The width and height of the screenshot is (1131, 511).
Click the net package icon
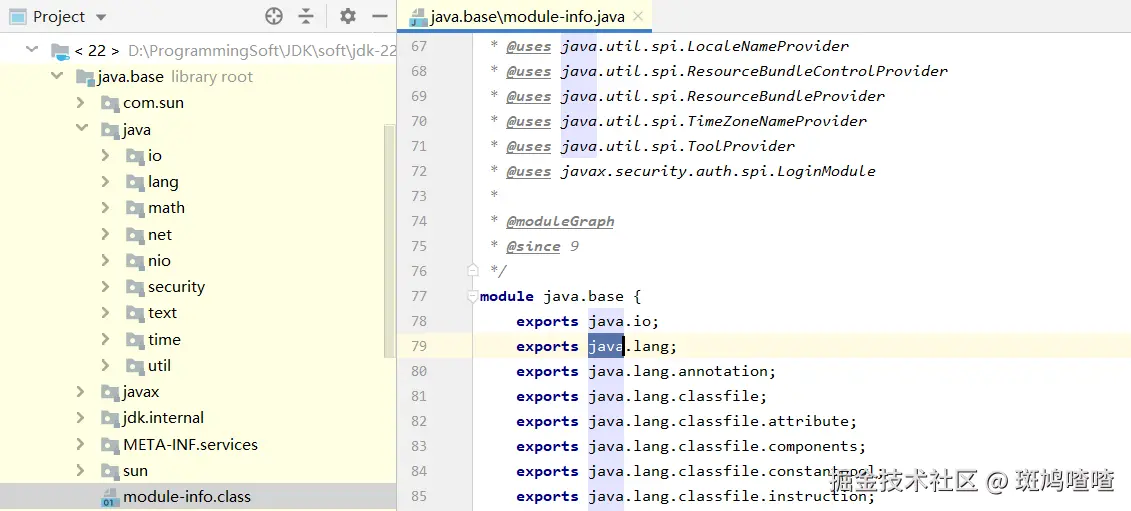135,235
